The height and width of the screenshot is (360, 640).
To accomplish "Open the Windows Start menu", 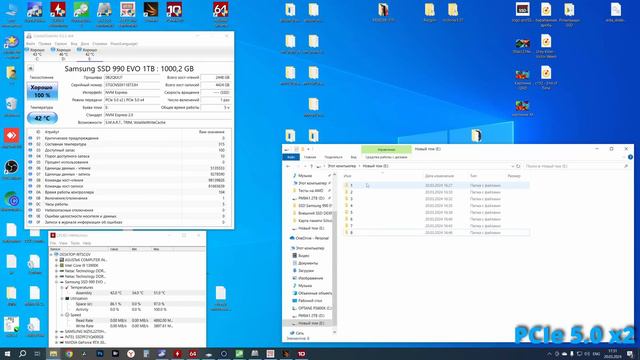I will coord(7,353).
